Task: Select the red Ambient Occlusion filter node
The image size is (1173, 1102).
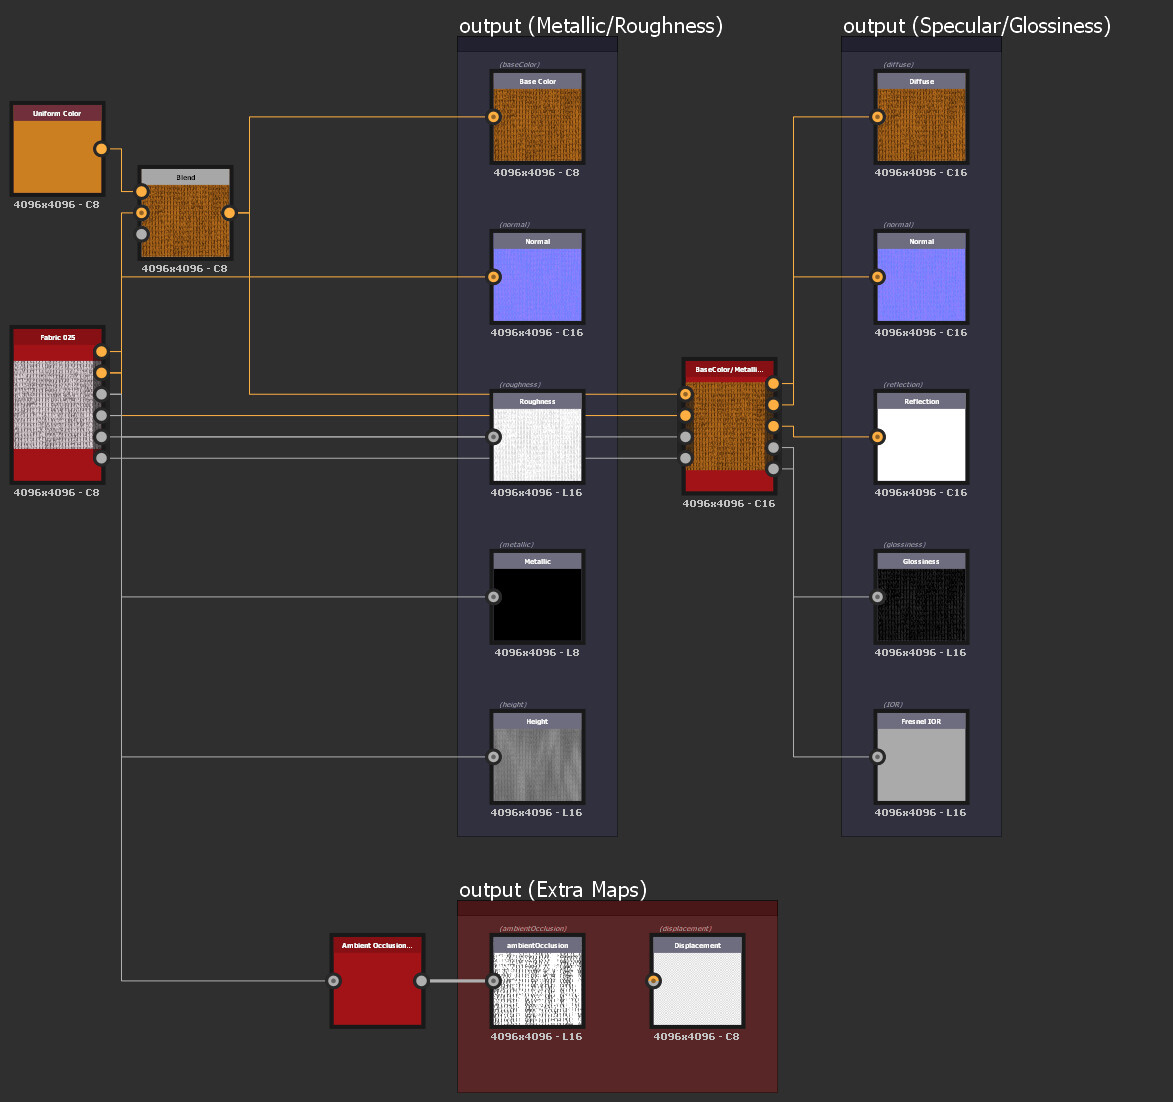Action: [x=378, y=981]
